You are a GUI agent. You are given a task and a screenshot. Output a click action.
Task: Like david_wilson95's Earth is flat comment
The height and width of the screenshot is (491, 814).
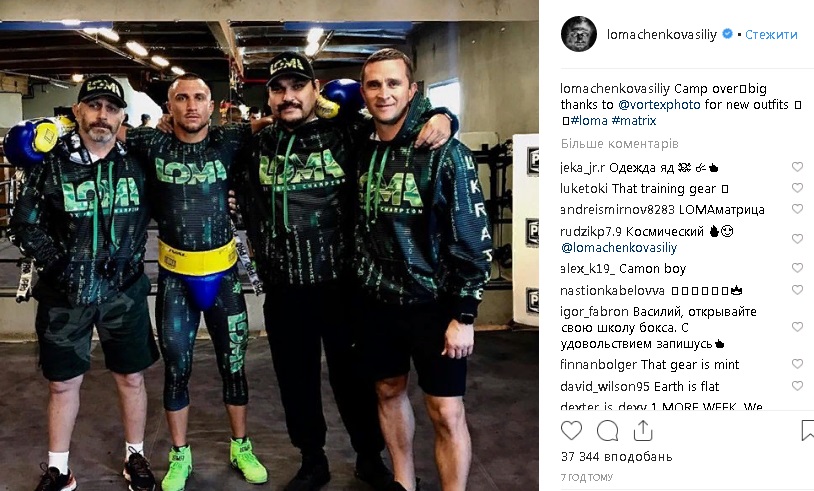[x=797, y=386]
